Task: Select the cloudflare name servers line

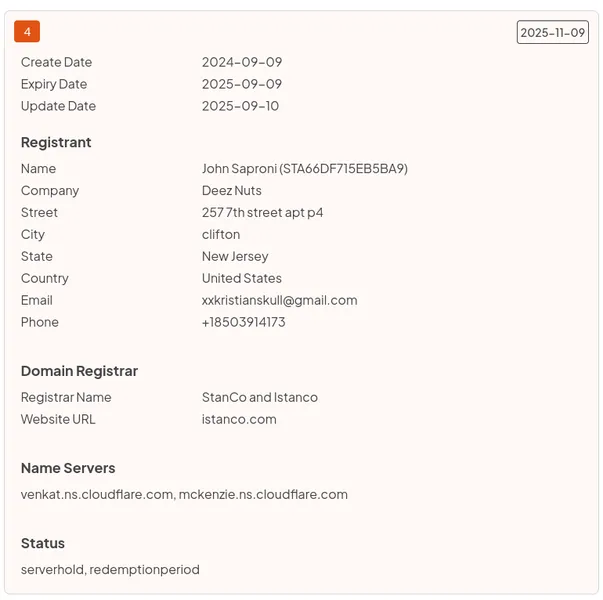Action: coord(184,495)
